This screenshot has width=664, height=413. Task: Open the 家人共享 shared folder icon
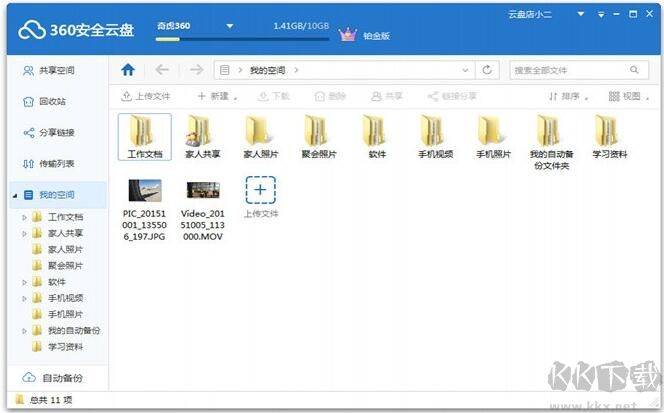click(198, 130)
